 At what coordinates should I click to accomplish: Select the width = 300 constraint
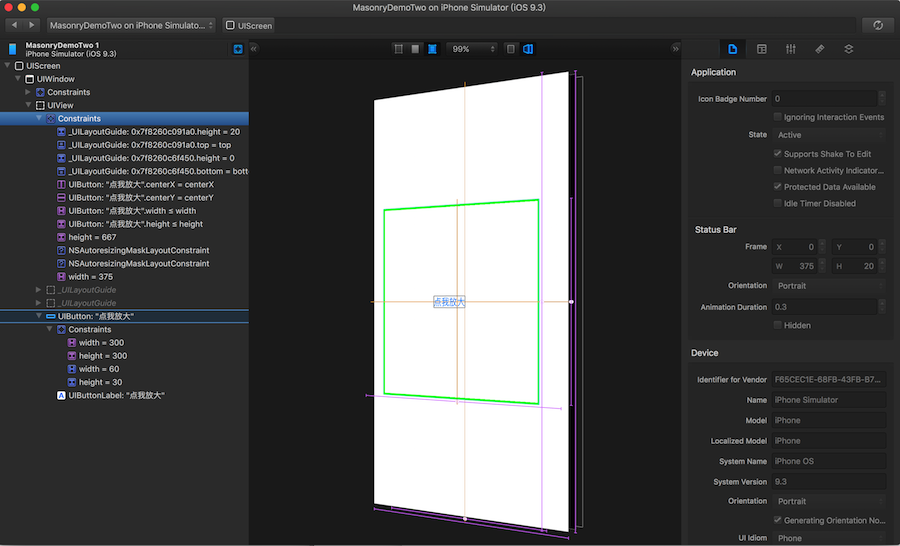click(124, 343)
